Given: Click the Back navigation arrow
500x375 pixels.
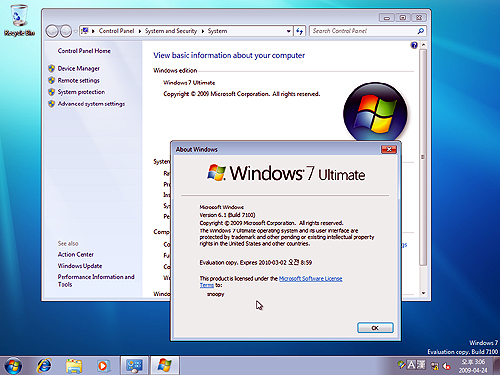Looking at the screenshot, I should click(x=52, y=31).
